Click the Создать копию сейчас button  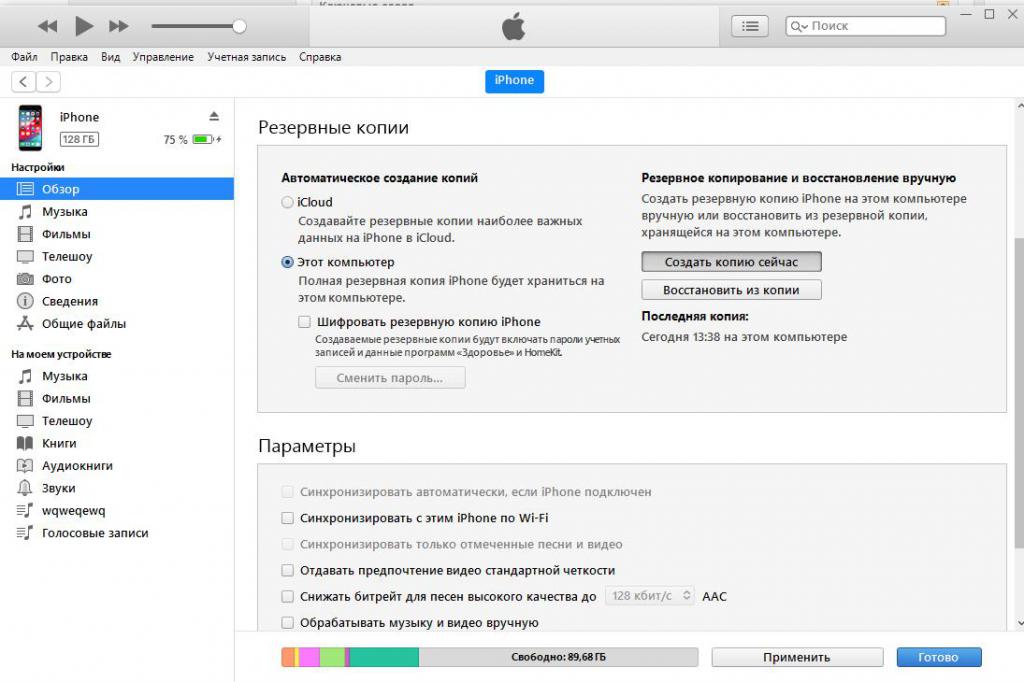click(x=731, y=262)
